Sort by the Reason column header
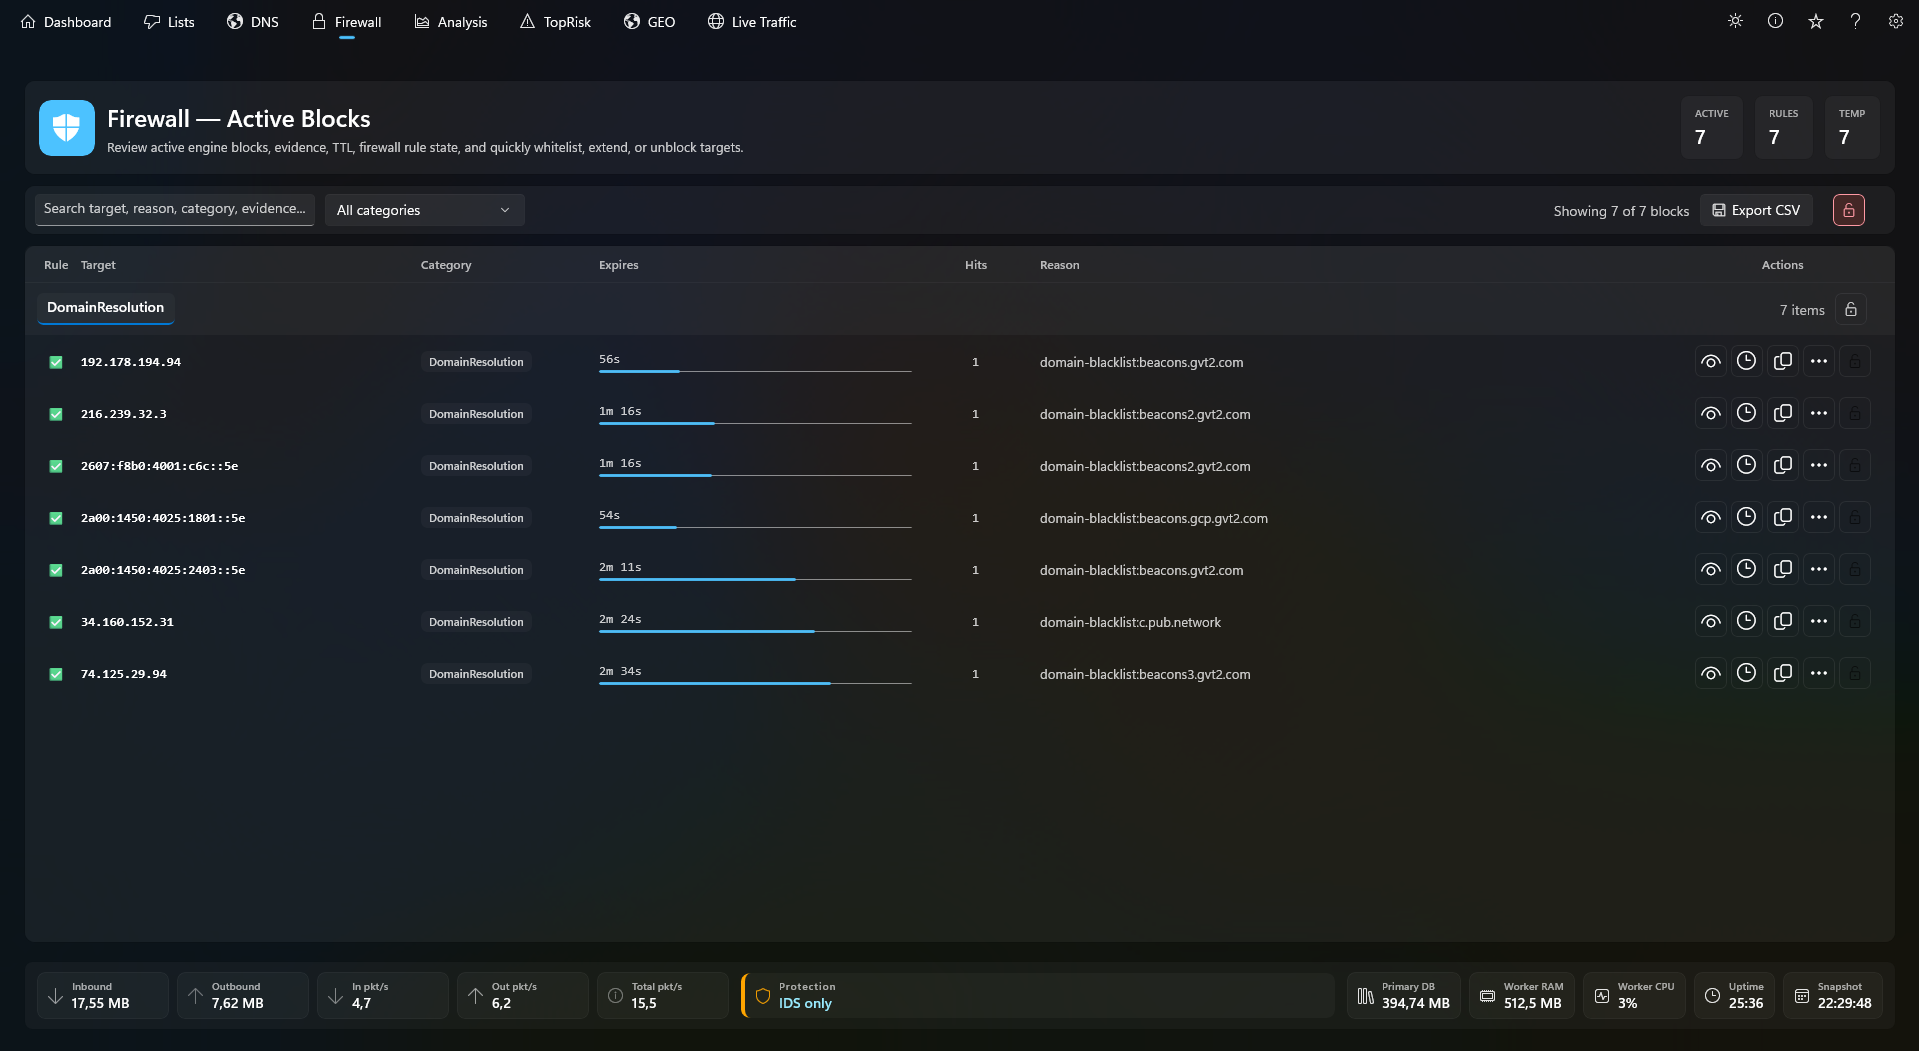1919x1051 pixels. [x=1059, y=265]
